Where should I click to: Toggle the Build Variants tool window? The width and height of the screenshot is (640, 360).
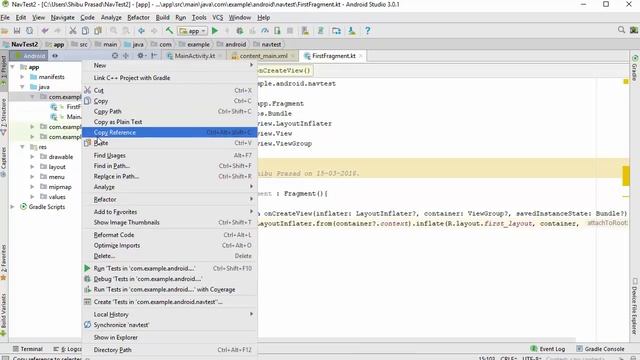tap(4, 314)
